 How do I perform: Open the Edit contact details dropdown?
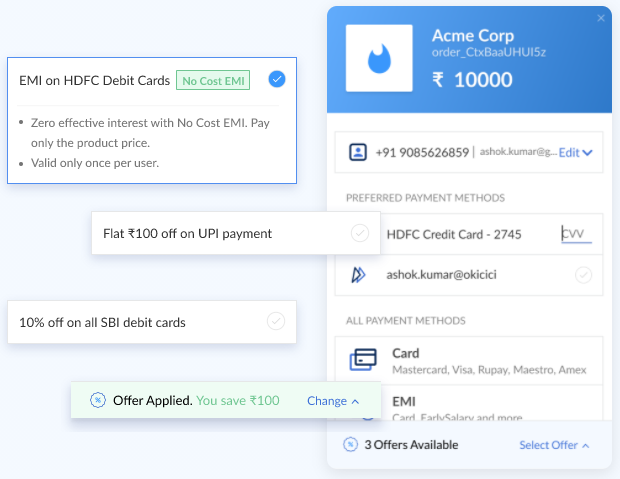point(575,153)
